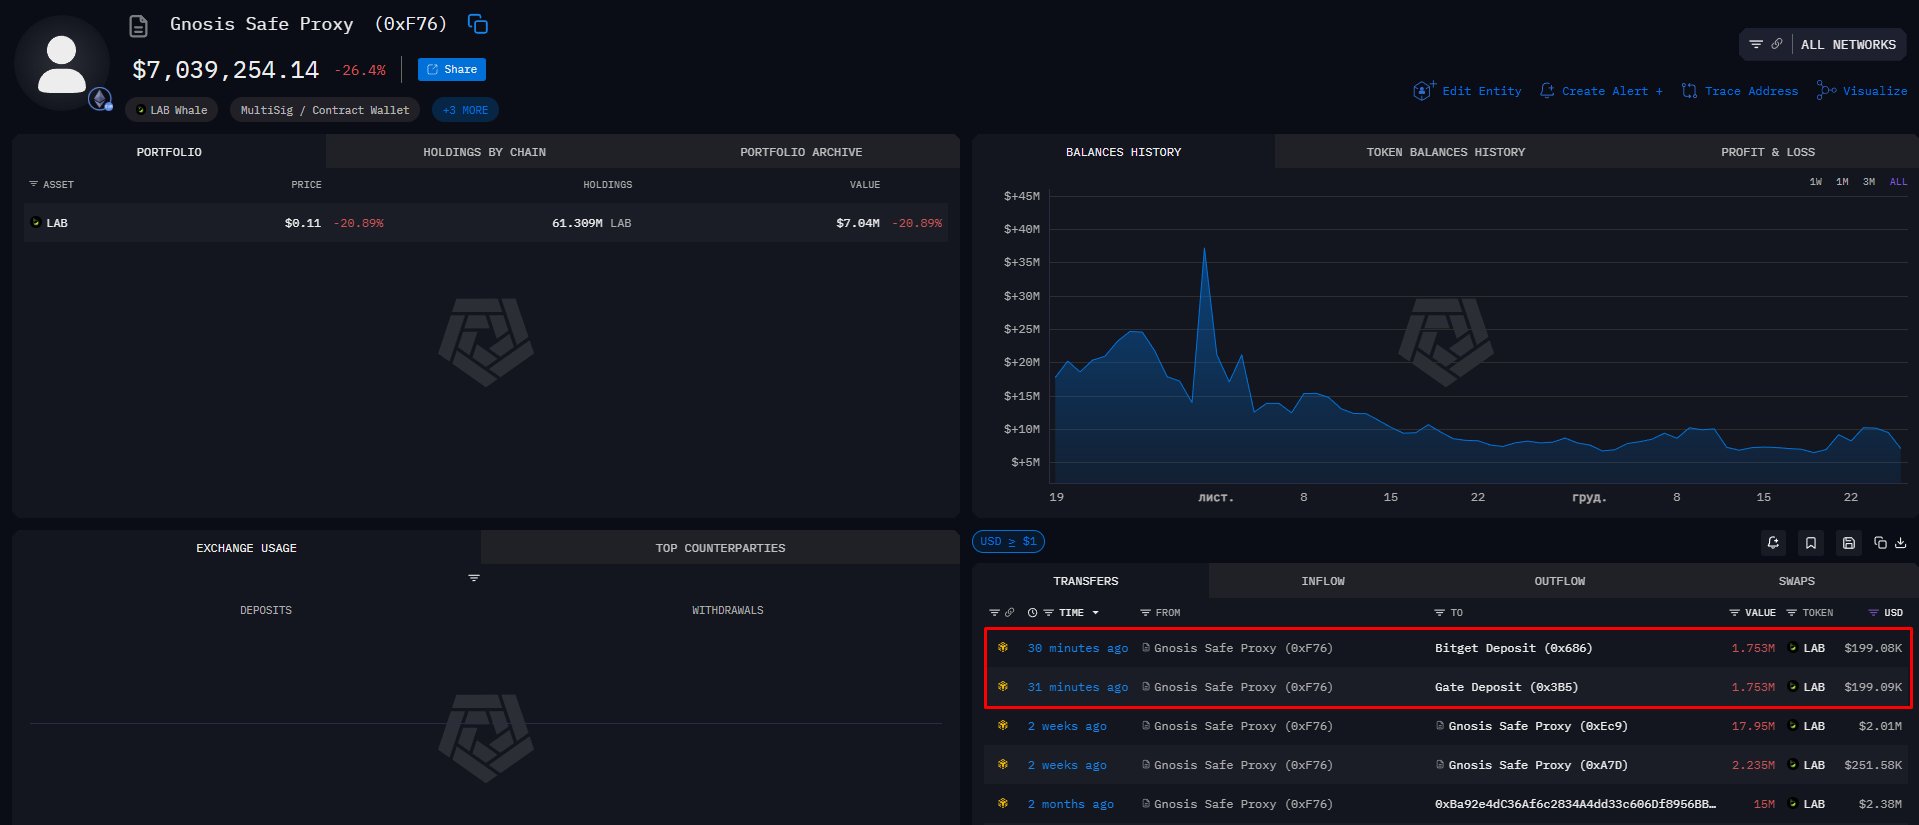Click the alert bell icon above transfers
The image size is (1919, 825).
click(1773, 543)
